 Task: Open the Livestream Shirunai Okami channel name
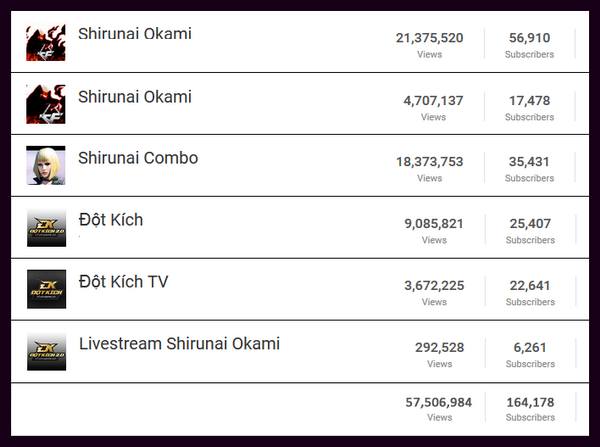coord(179,344)
